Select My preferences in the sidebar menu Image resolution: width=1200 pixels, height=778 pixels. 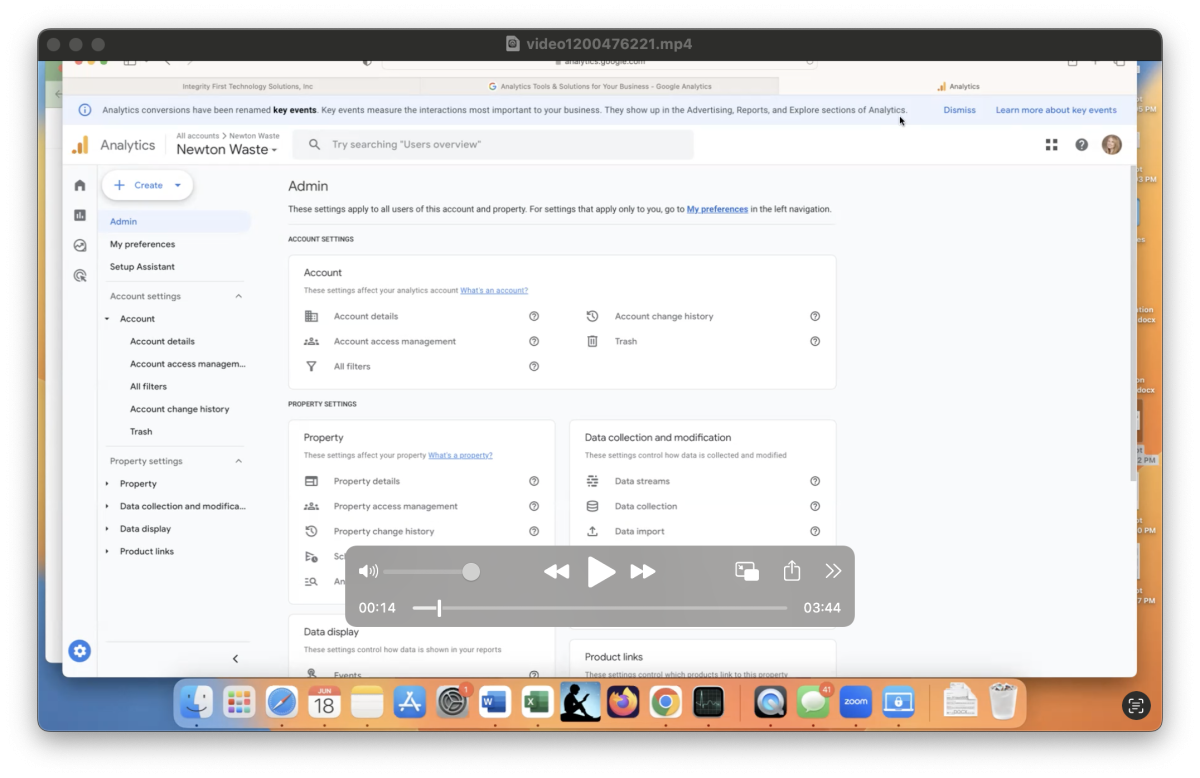point(142,243)
